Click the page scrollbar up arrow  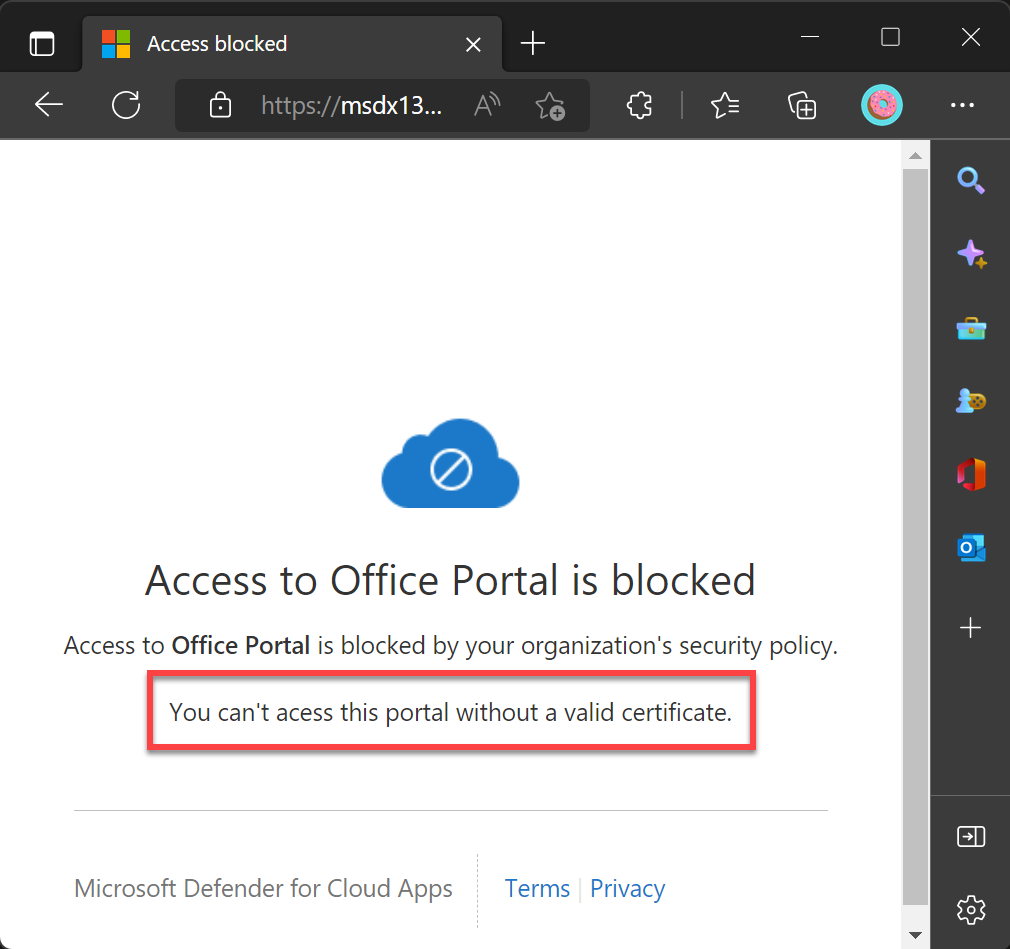915,155
